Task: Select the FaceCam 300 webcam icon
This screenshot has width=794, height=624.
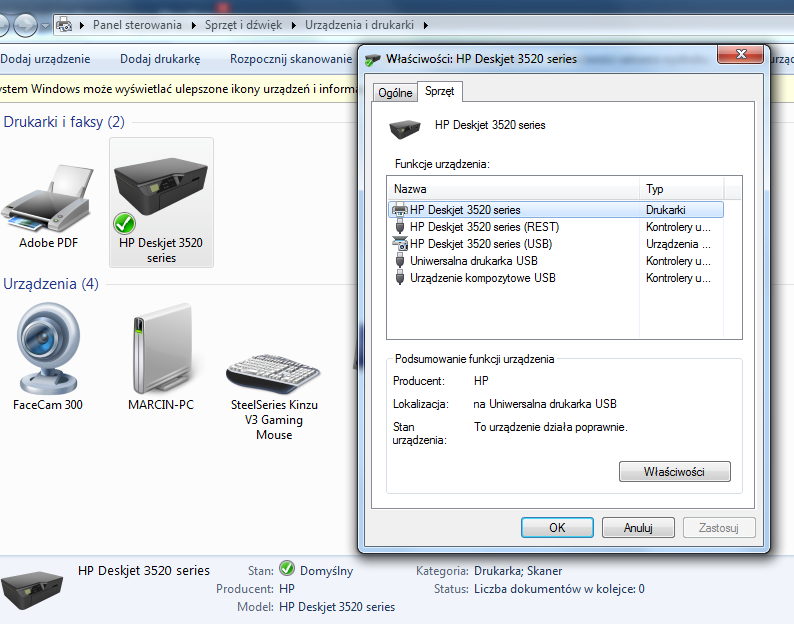Action: [x=48, y=348]
